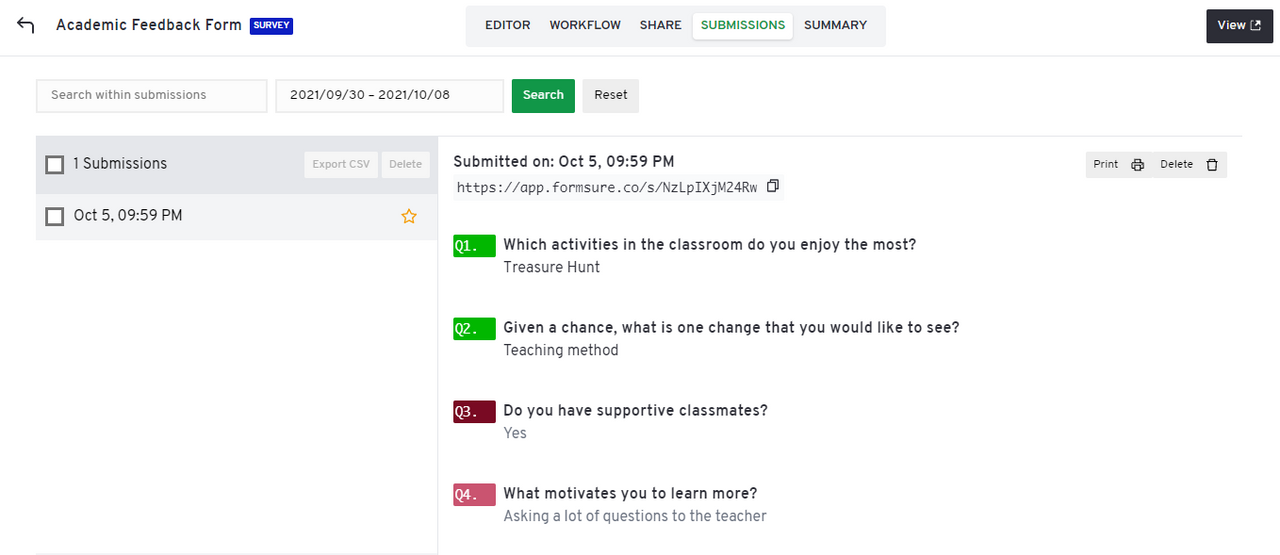The image size is (1280, 555).
Task: Copy the submission URL
Action: pyautogui.click(x=772, y=186)
